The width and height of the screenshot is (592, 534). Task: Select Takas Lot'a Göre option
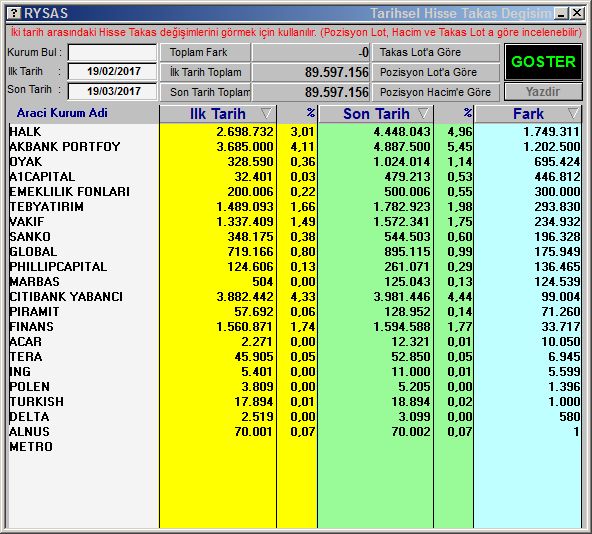(x=436, y=52)
